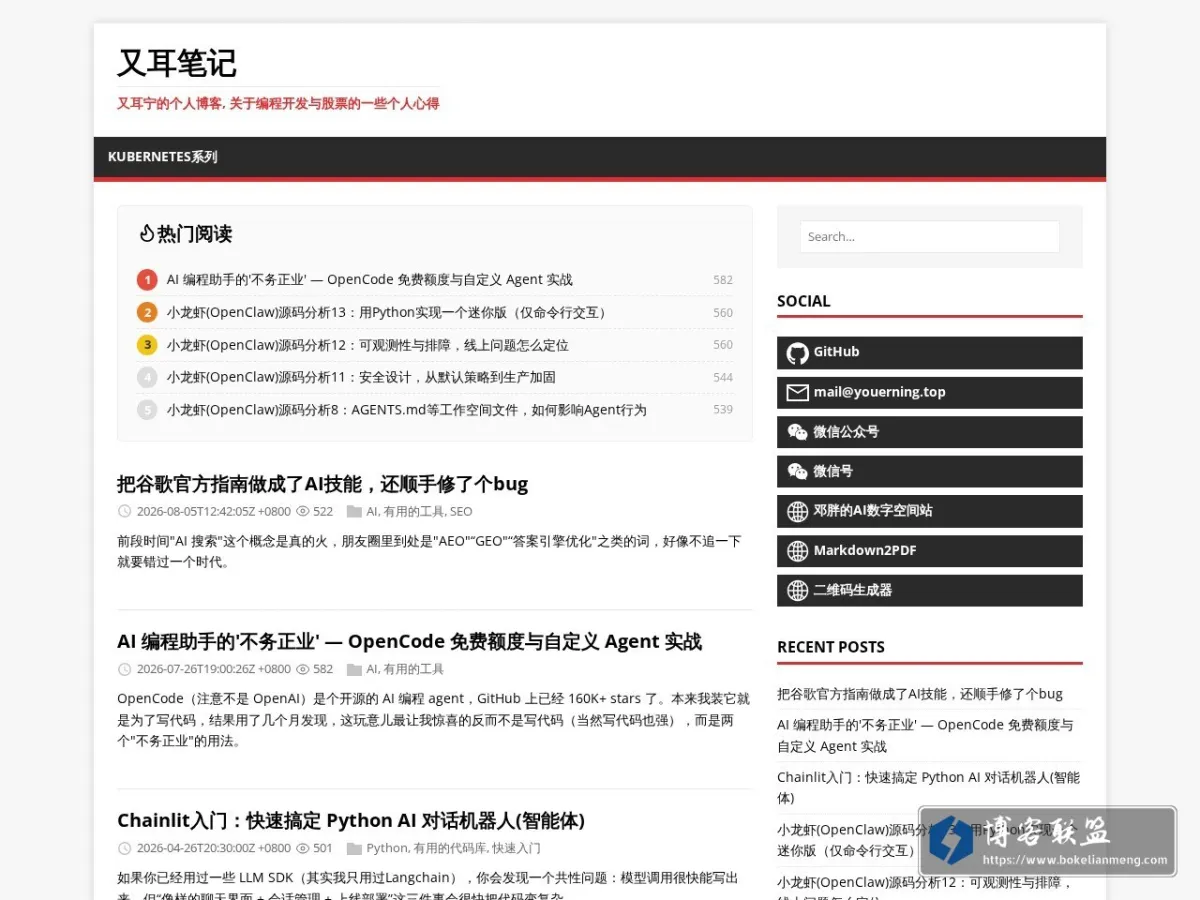Viewport: 1200px width, 900px height.
Task: Click clock icon next to 2026-08-05 date
Action: [125, 511]
